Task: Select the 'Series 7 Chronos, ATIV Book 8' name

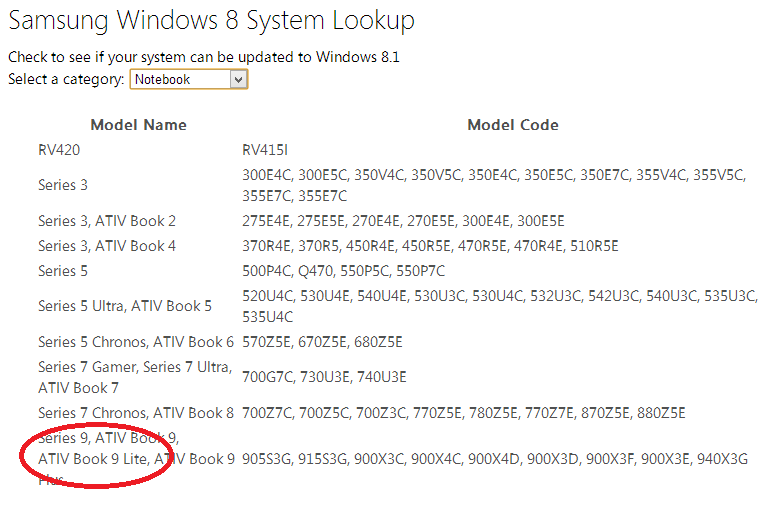Action: click(136, 413)
